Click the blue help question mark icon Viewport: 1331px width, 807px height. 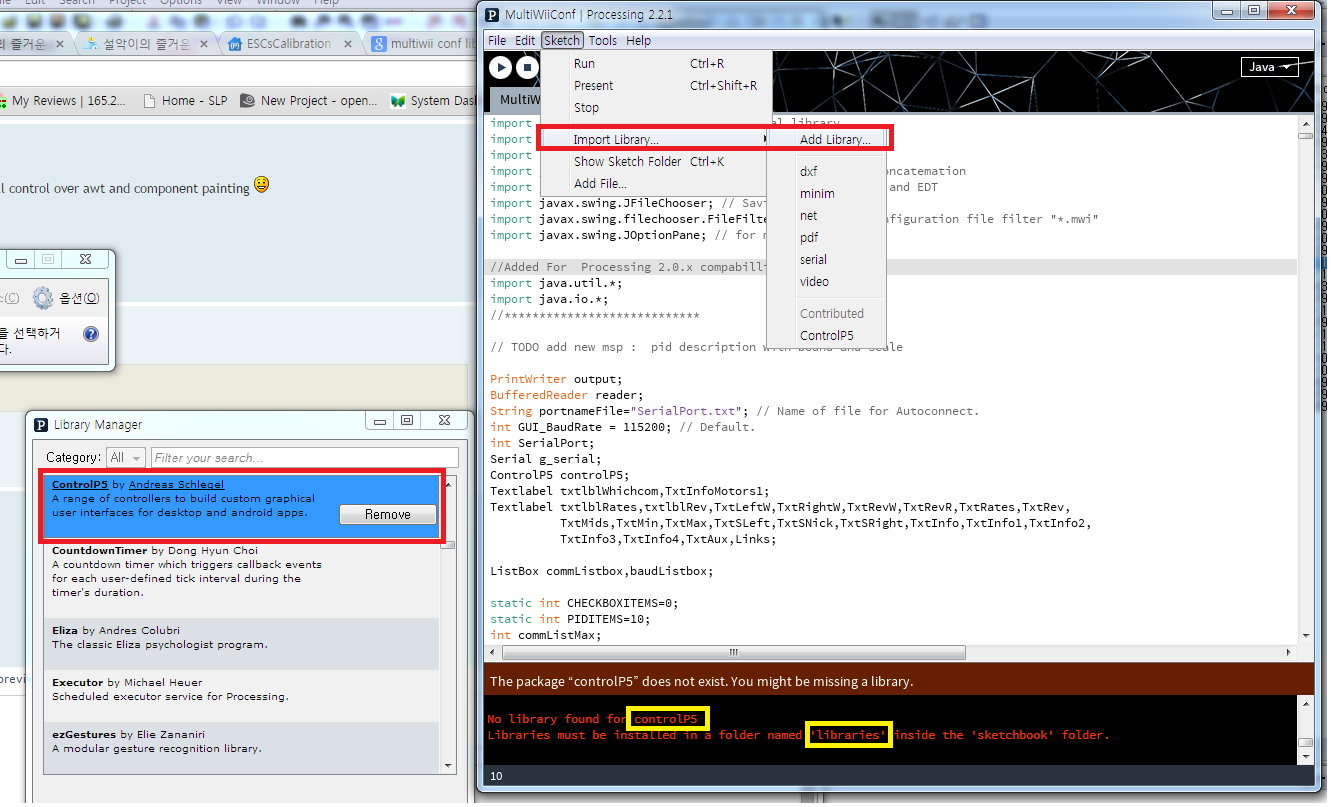pyautogui.click(x=91, y=334)
